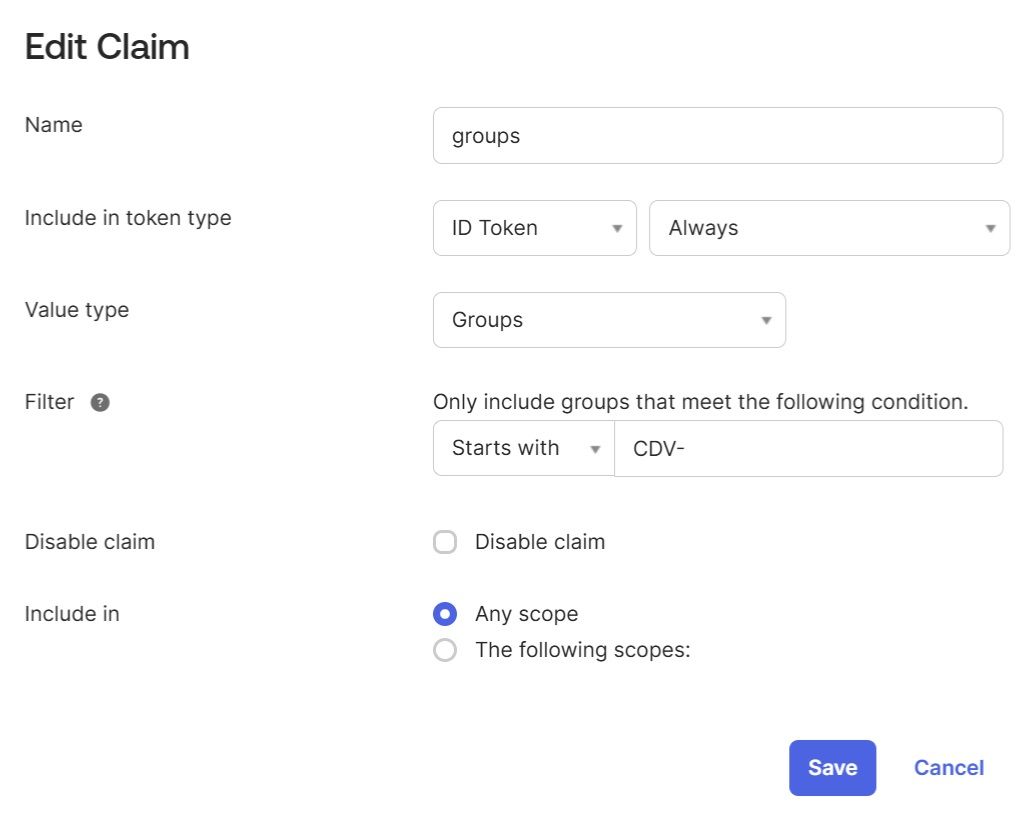1029x825 pixels.
Task: Click the Only include groups description text
Action: 700,402
